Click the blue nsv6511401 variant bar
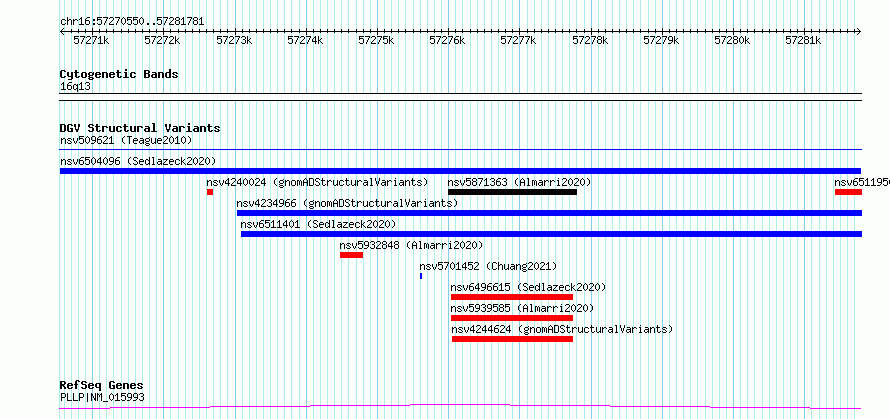Screen dimensions: 890x419 click(552, 234)
